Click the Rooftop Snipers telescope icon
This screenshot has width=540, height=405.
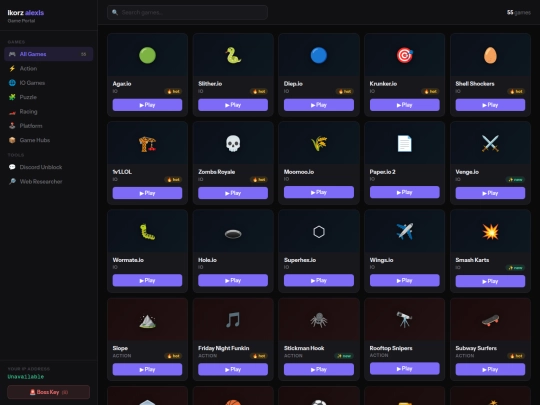point(405,320)
